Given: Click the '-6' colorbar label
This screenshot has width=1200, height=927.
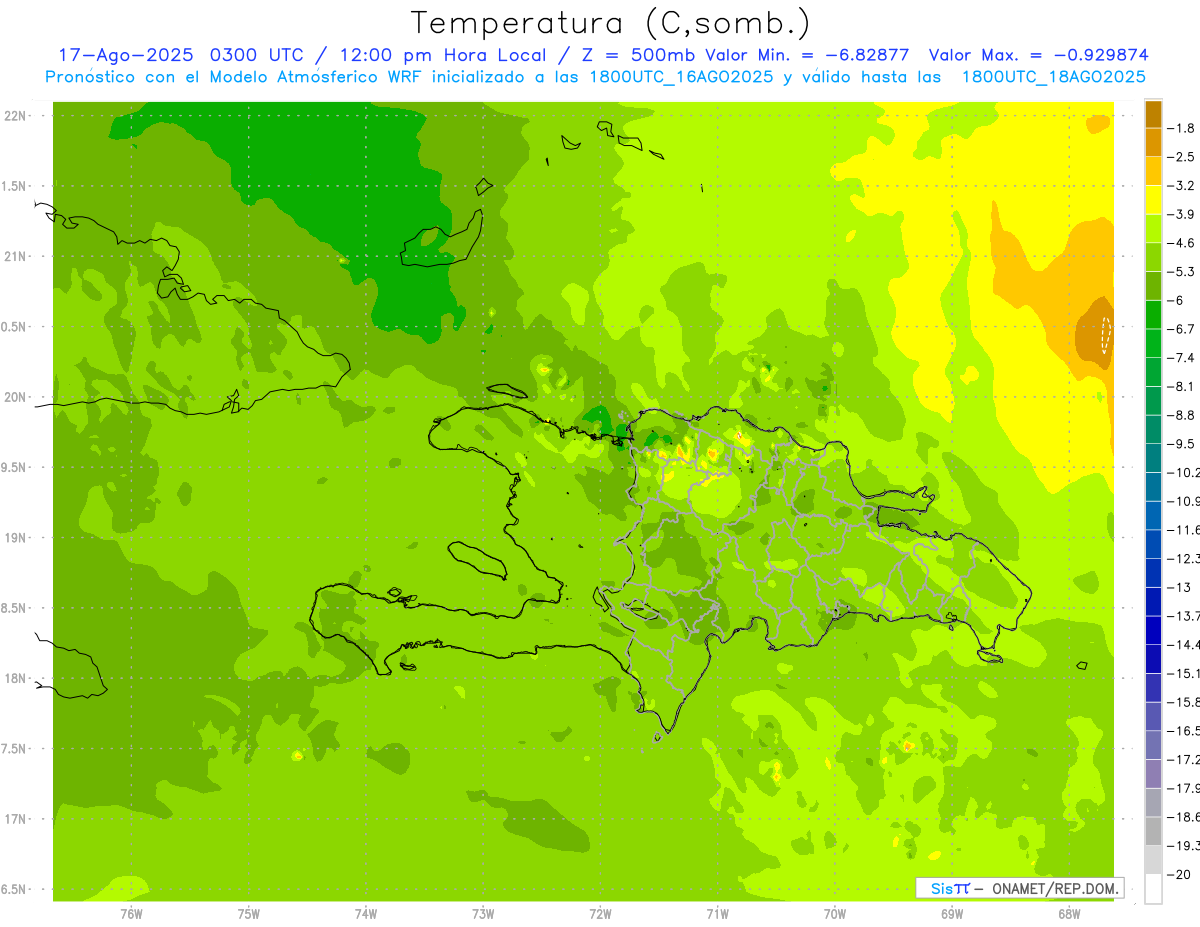Looking at the screenshot, I should point(1175,300).
